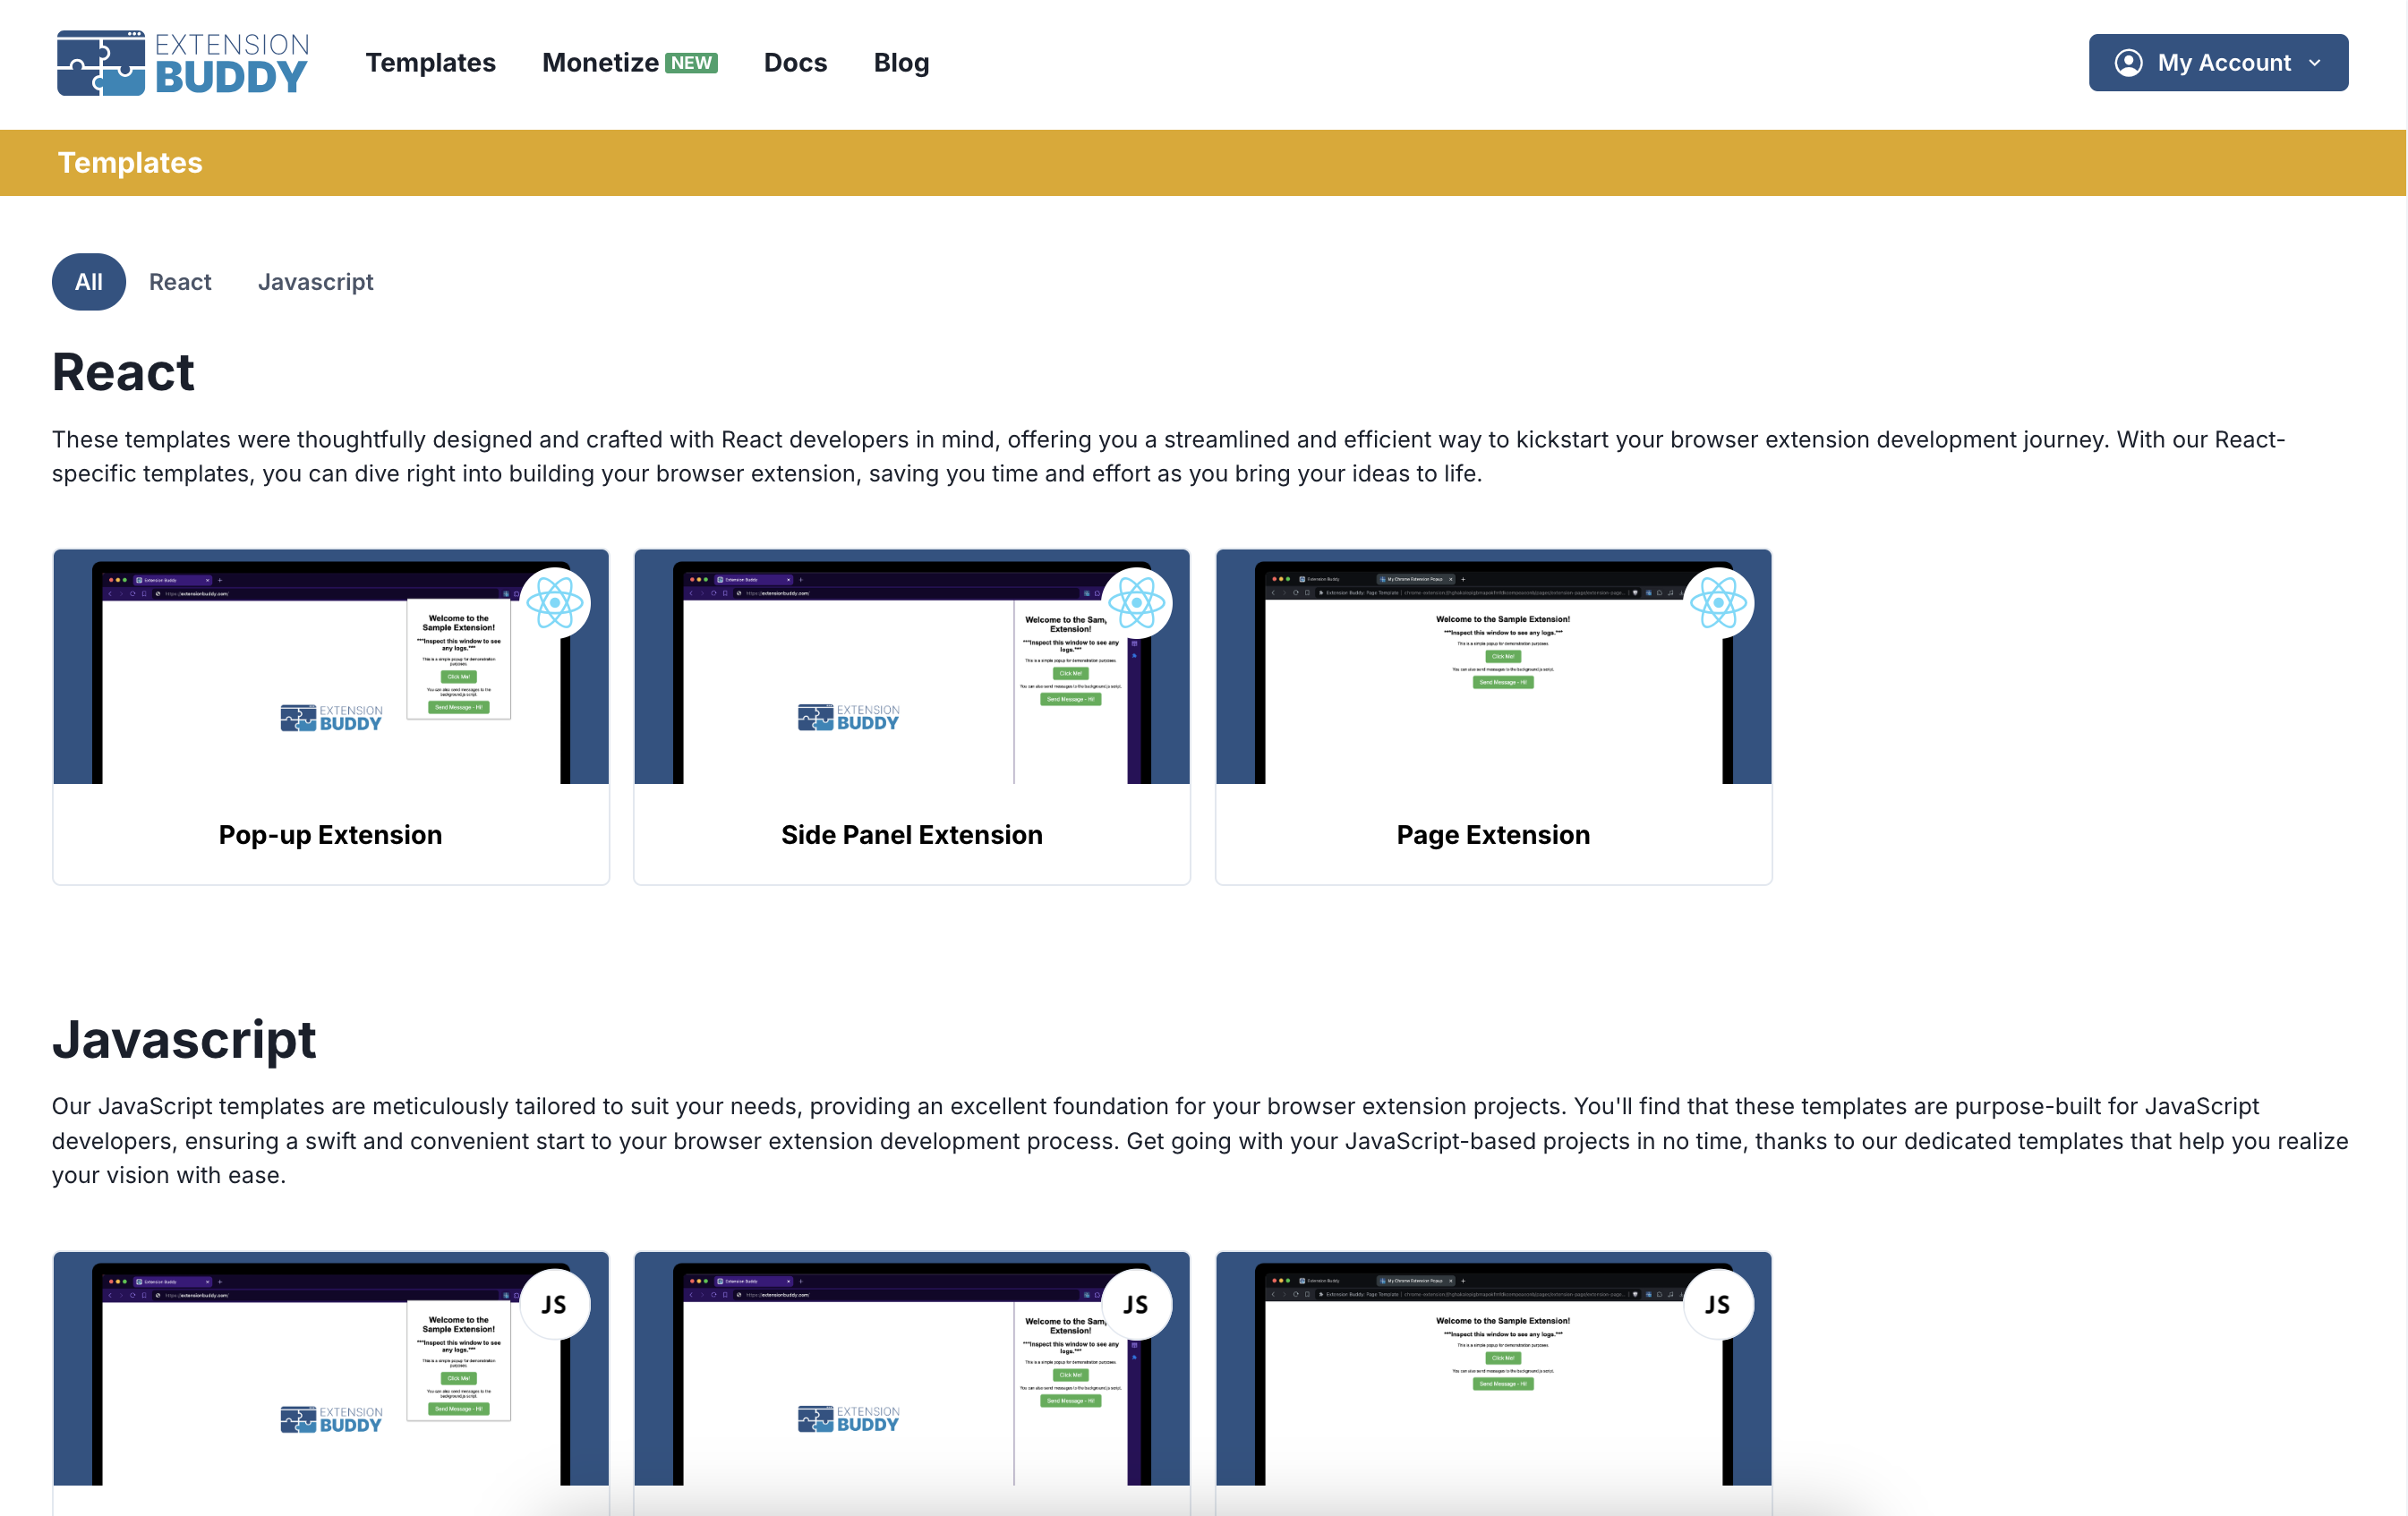
Task: Go to the Docs page
Action: (795, 62)
